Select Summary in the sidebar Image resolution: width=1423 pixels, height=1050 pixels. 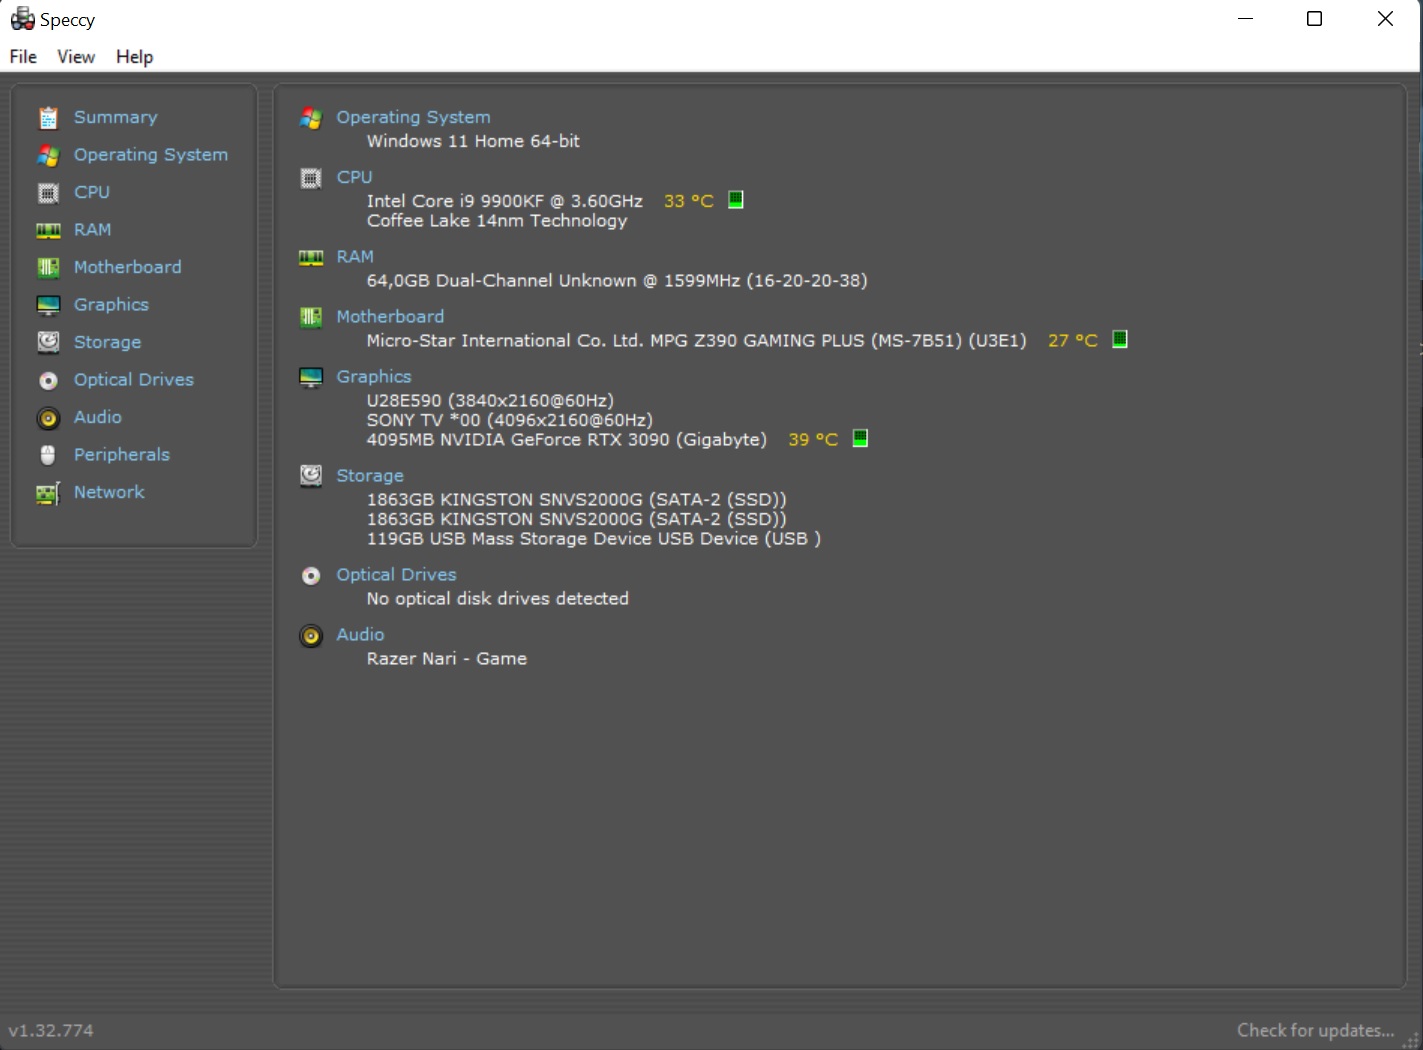(x=116, y=117)
